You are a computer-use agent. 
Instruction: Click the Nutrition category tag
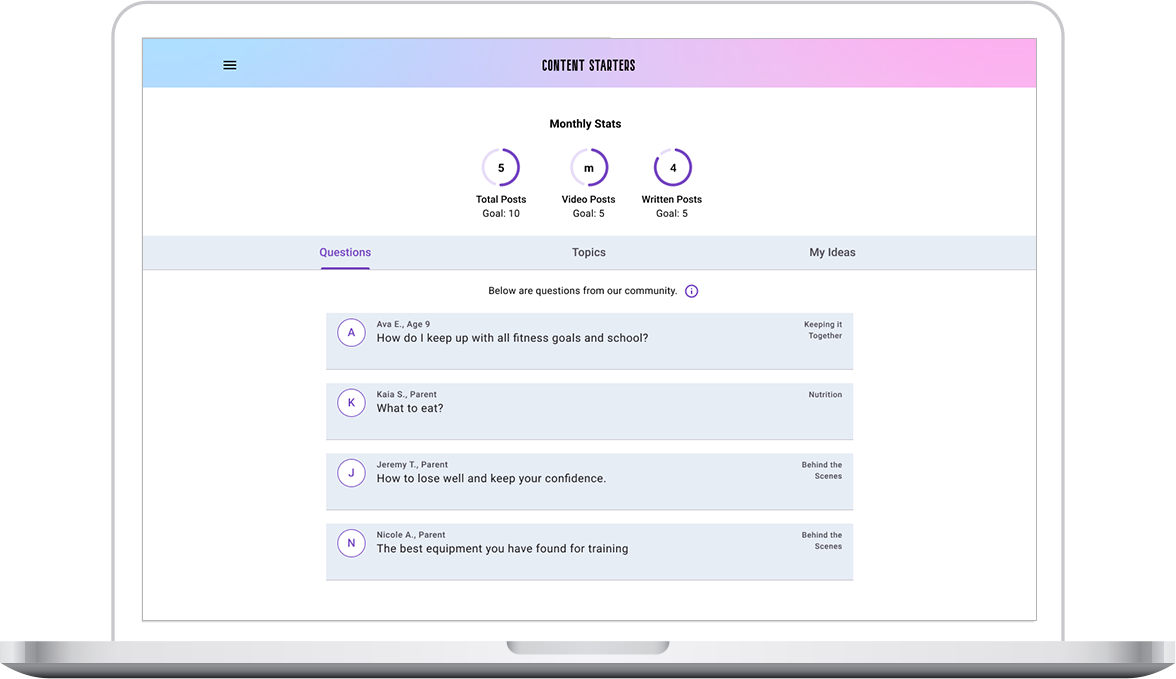[x=825, y=395]
